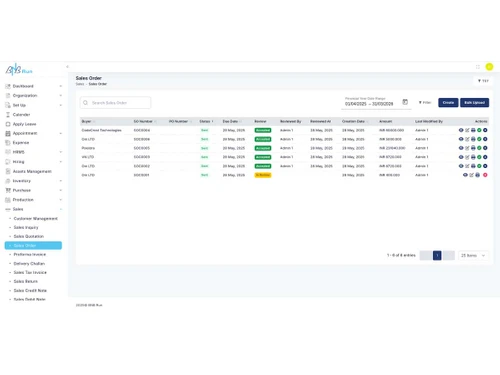Go to pagination page 1

point(437,255)
